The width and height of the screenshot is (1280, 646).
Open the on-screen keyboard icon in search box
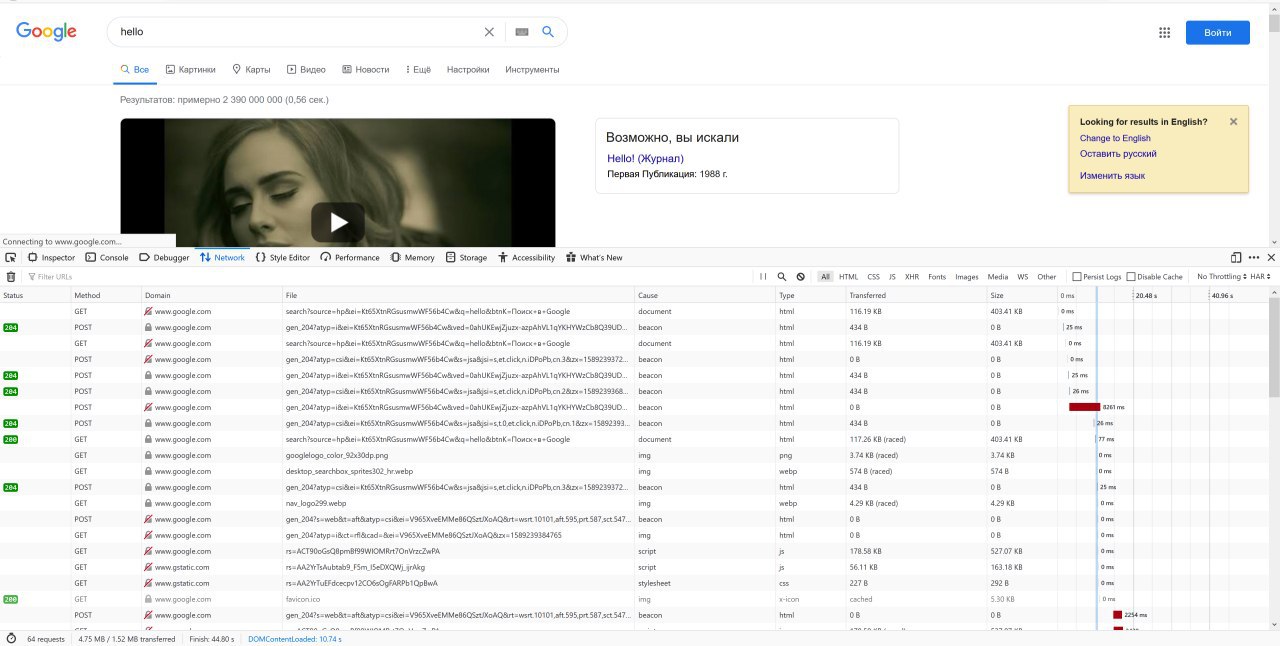click(x=521, y=32)
